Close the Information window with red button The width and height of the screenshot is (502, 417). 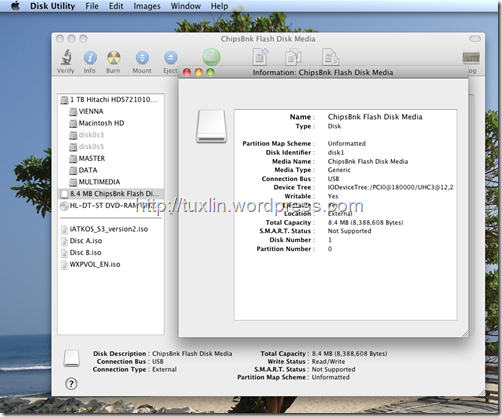click(x=187, y=72)
